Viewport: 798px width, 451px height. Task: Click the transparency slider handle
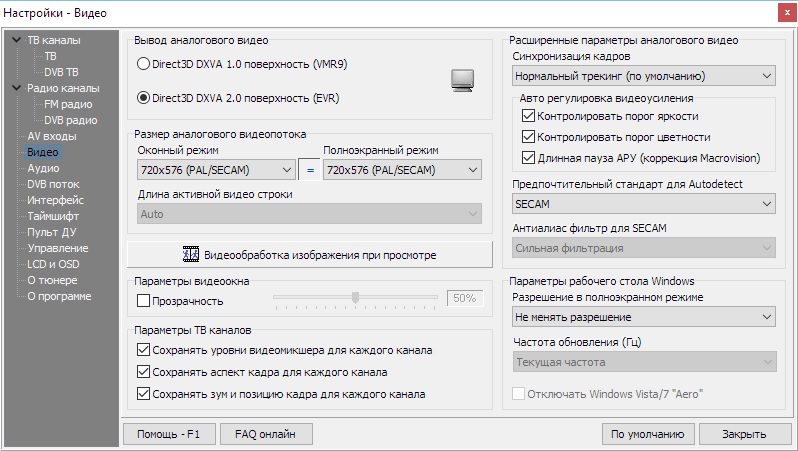(354, 298)
